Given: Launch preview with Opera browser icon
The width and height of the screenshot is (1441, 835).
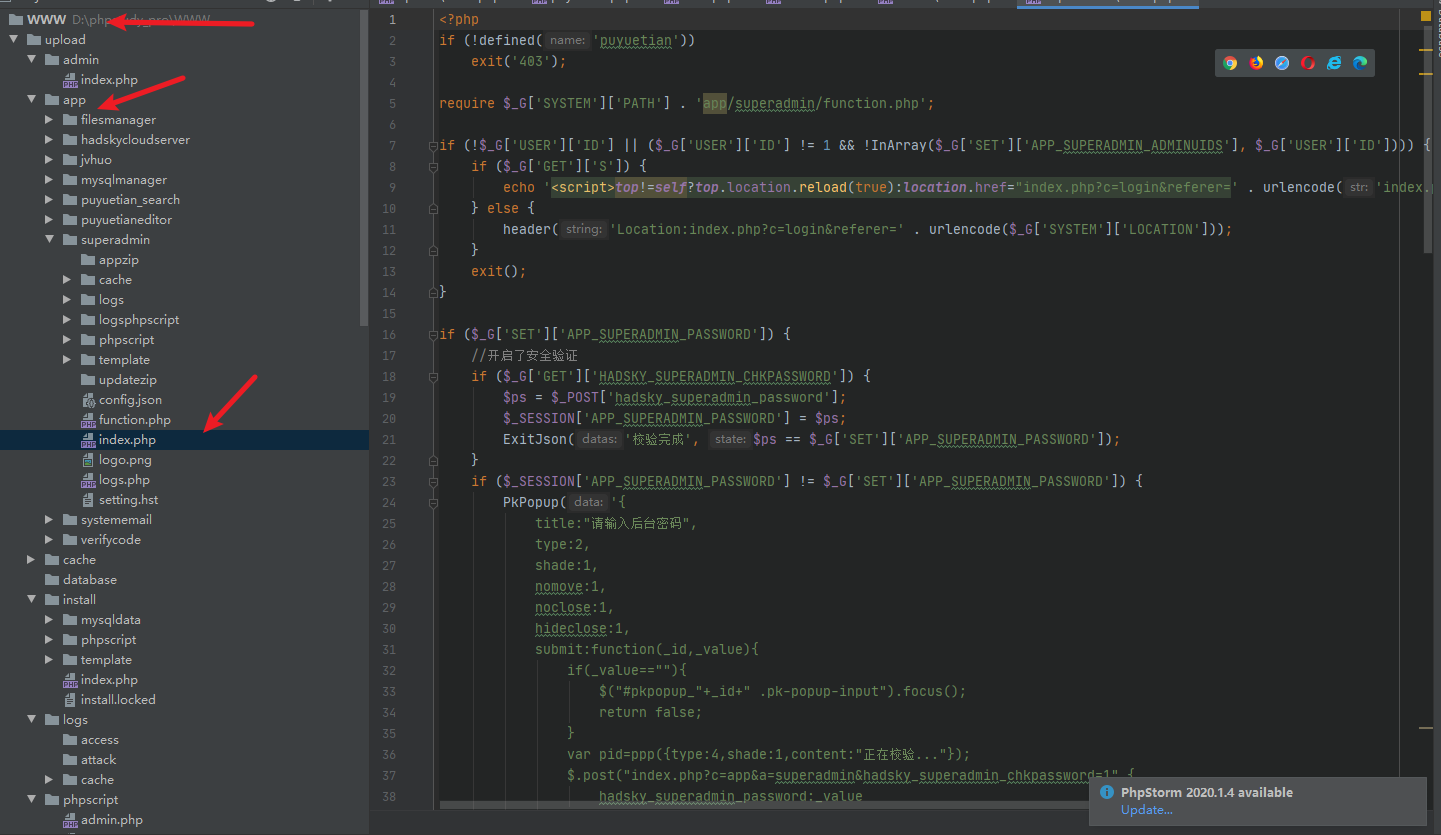Looking at the screenshot, I should tap(1308, 63).
